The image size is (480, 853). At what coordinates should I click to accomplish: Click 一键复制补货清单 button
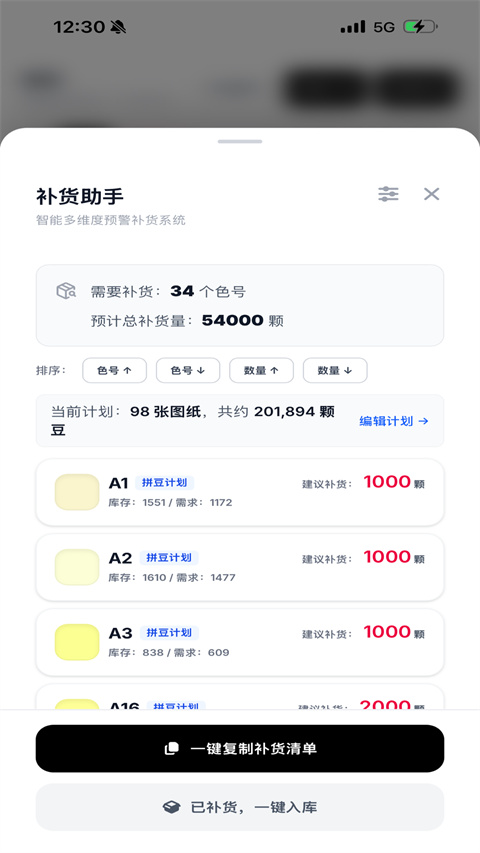(x=240, y=749)
